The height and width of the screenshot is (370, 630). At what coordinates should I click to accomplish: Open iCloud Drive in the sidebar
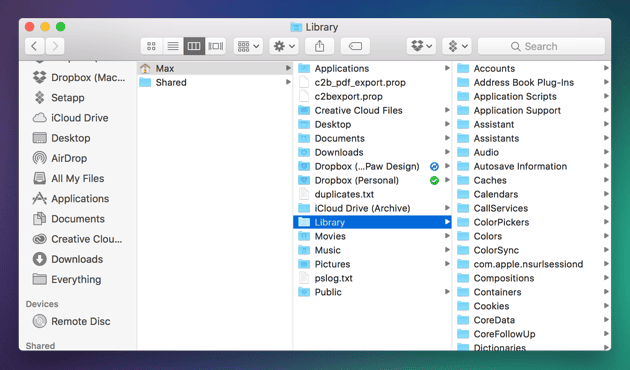70,118
